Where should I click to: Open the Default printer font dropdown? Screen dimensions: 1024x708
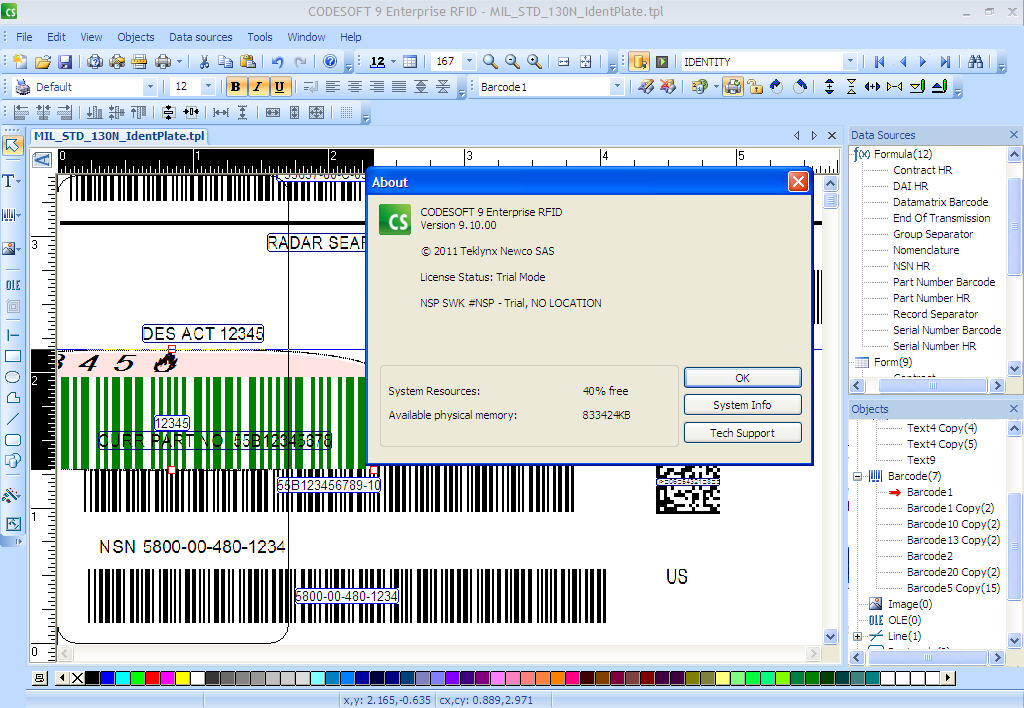point(150,87)
